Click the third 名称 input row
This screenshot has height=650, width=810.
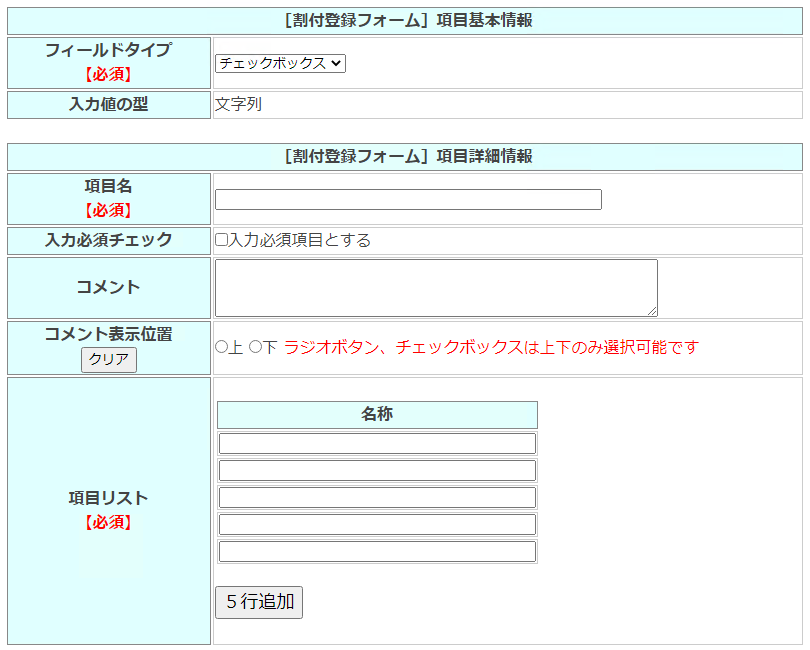[x=377, y=497]
